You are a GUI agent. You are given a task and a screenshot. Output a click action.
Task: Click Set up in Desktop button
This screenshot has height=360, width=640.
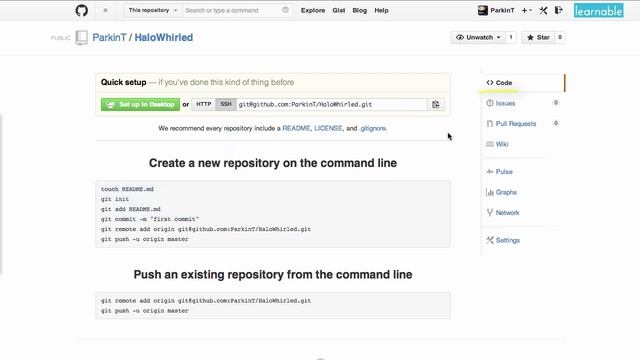click(140, 104)
